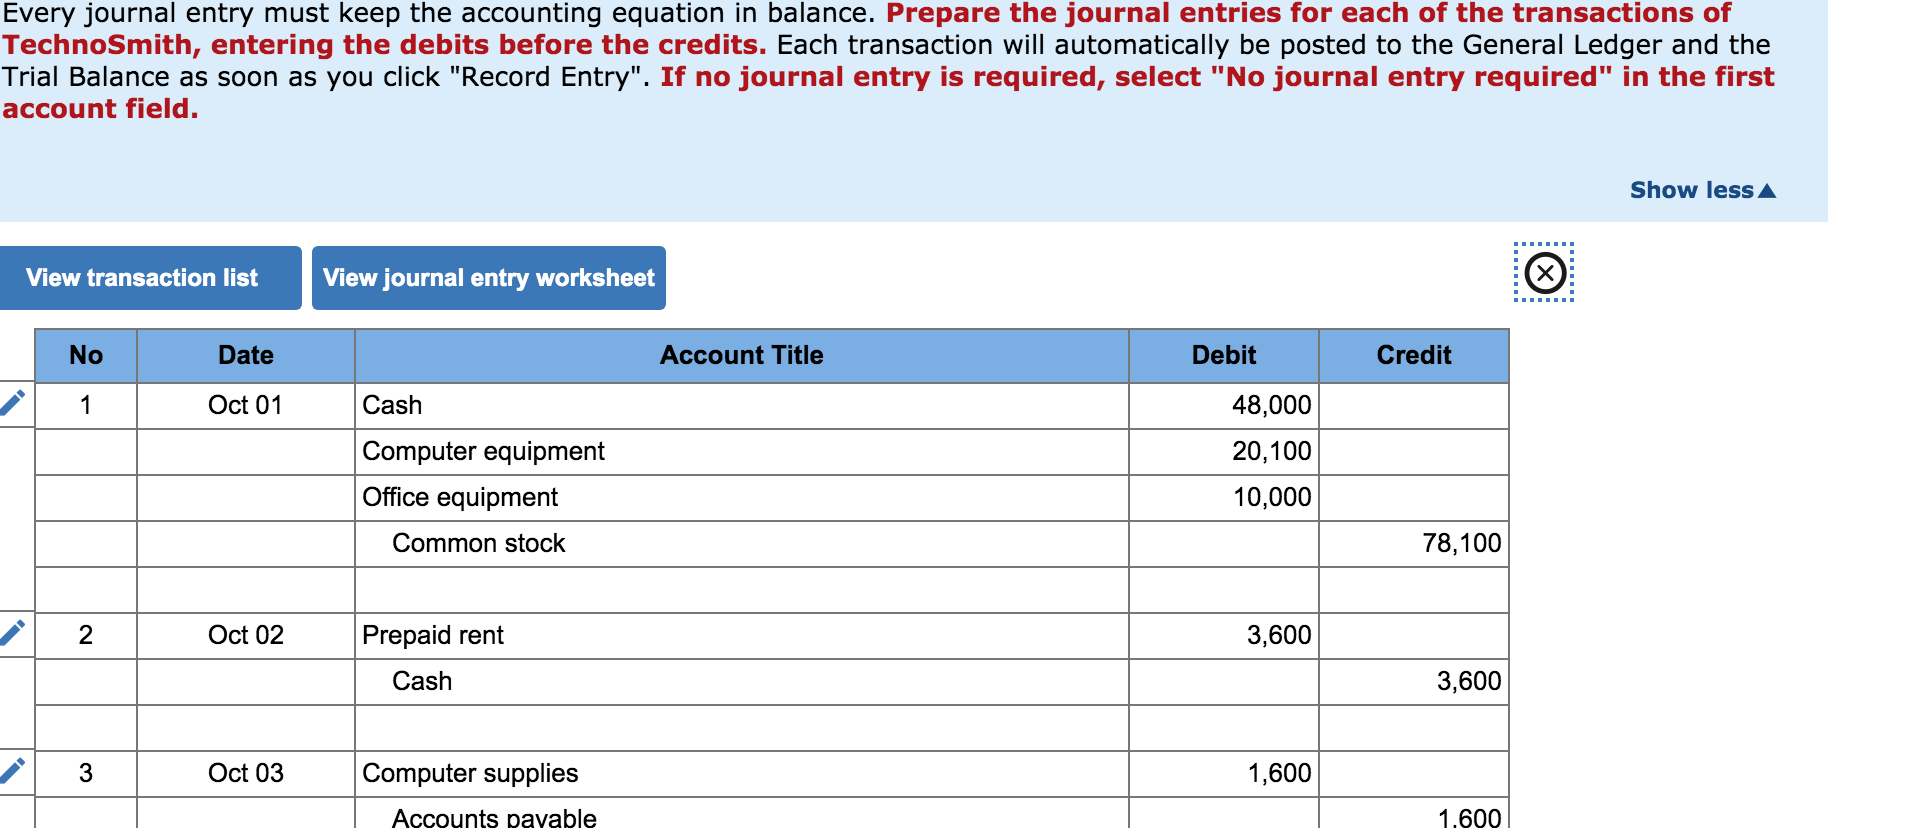Close the journal view with X icon
1926x838 pixels.
click(x=1545, y=272)
